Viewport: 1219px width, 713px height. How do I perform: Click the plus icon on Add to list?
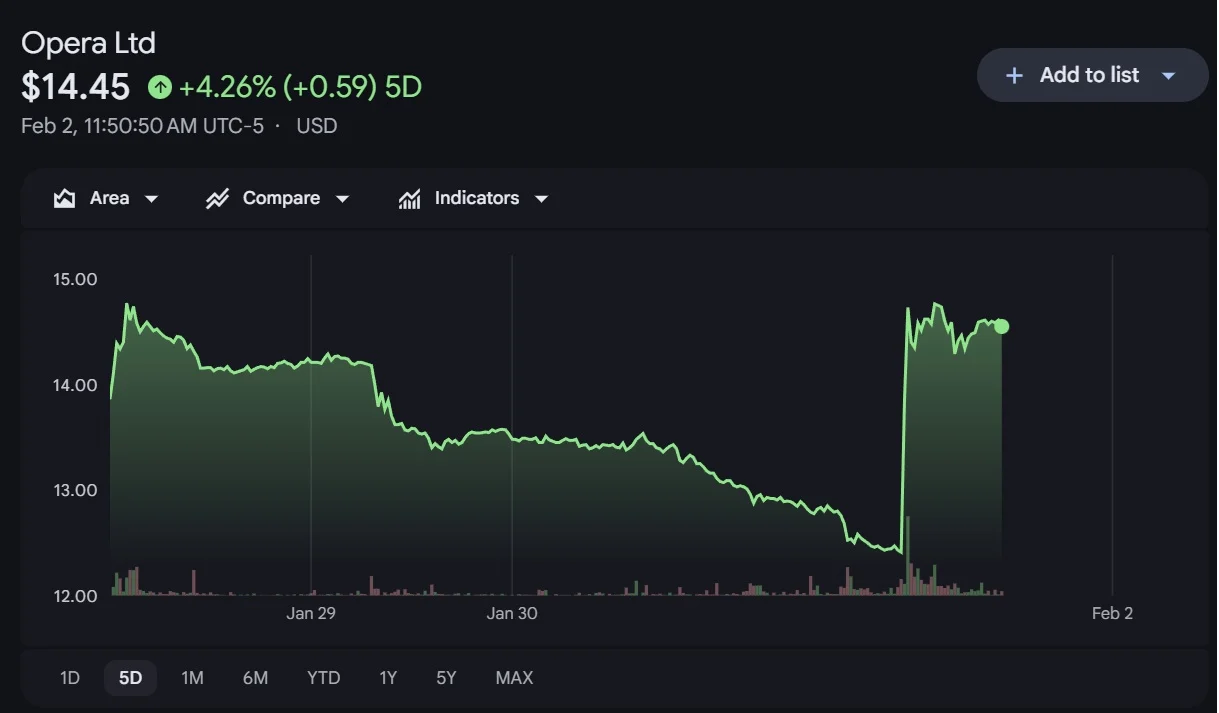1014,75
